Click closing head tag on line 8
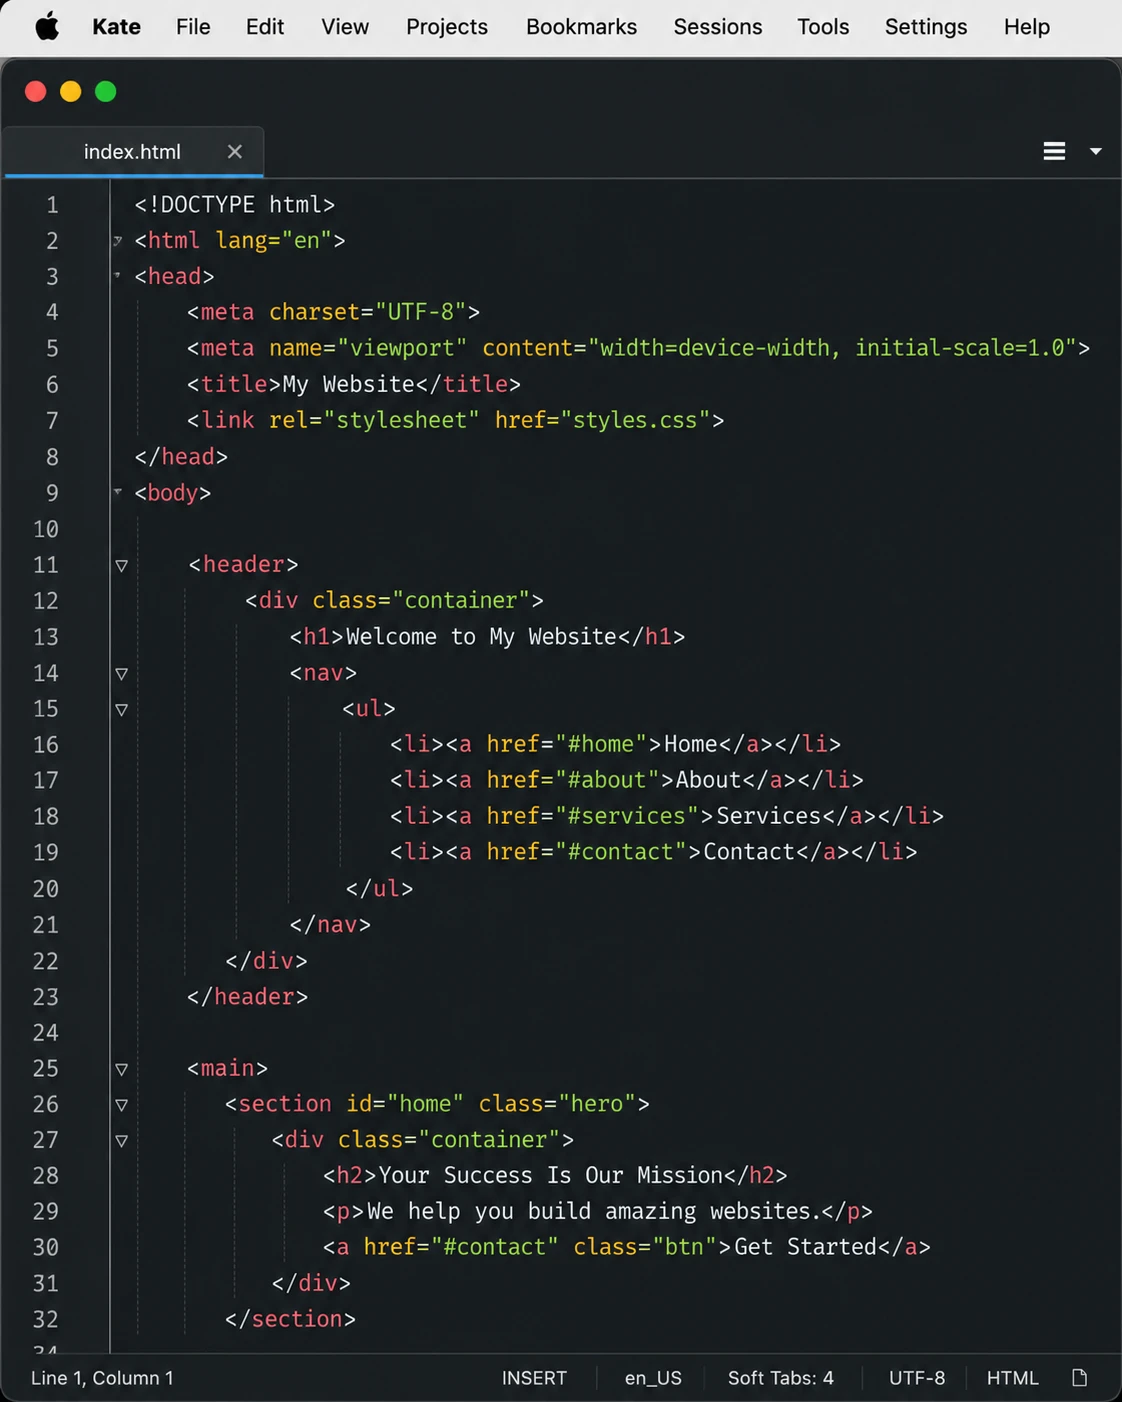 tap(181, 457)
